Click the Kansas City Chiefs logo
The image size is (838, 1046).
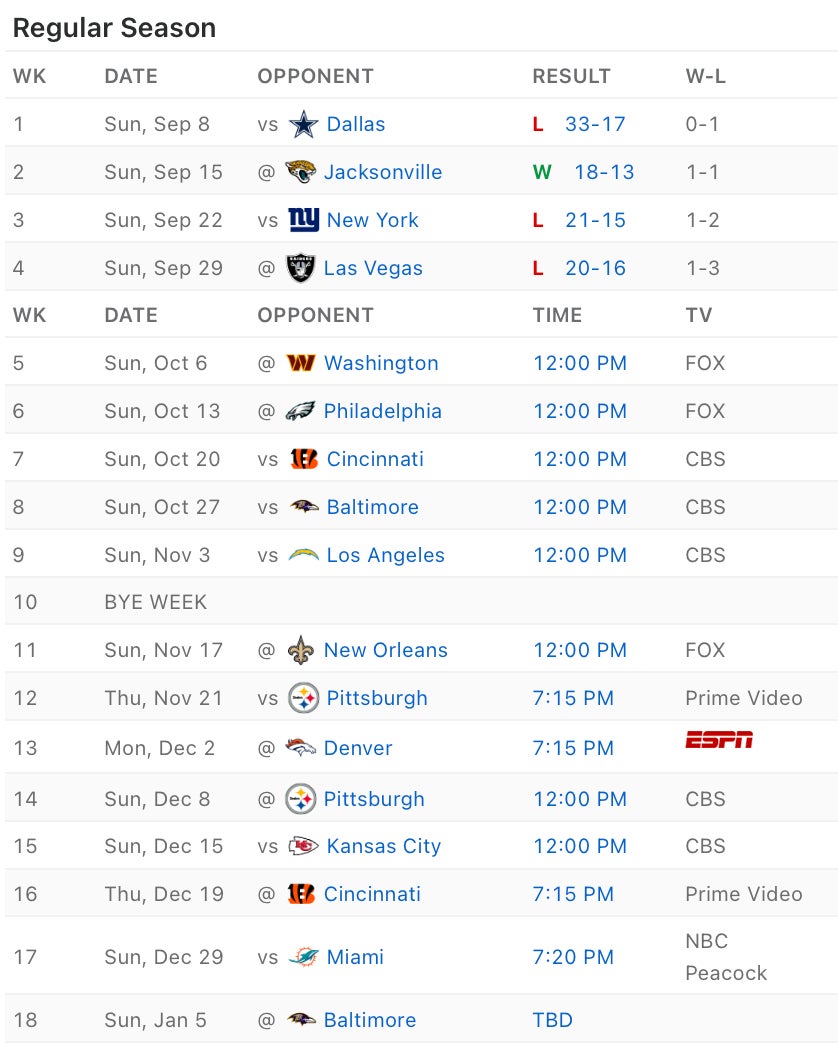coord(303,846)
